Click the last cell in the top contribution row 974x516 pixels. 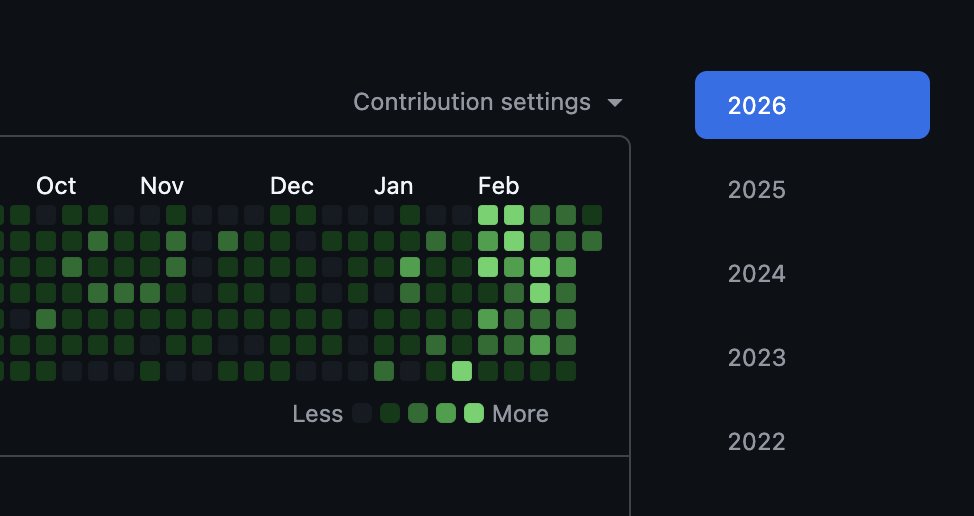[592, 215]
